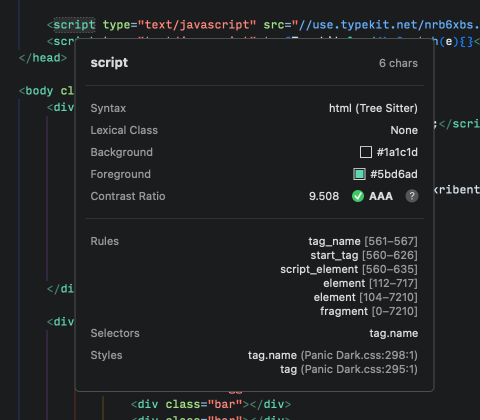Image resolution: width=480 pixels, height=420 pixels.
Task: Click rule script_element [560–635]
Action: click(x=349, y=269)
